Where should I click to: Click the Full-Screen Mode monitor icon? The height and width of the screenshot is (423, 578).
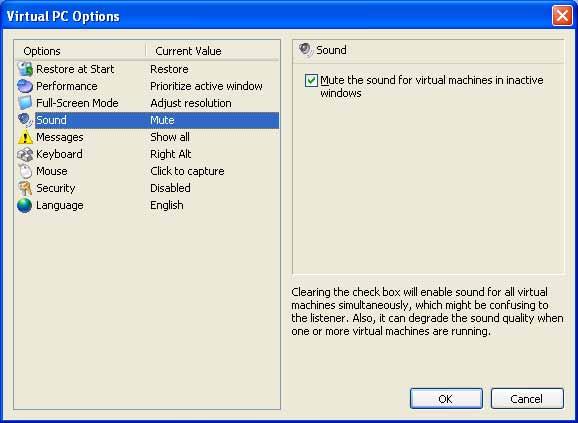pos(25,103)
